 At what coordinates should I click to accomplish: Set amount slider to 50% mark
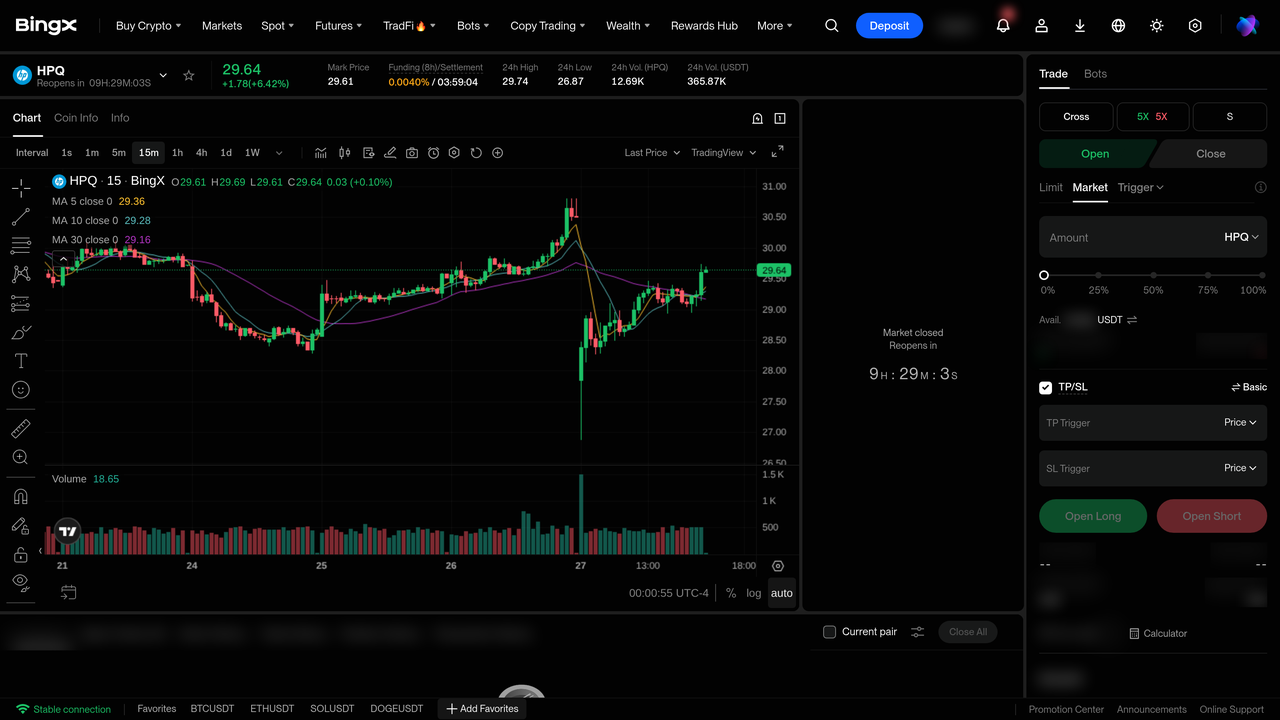1153,275
